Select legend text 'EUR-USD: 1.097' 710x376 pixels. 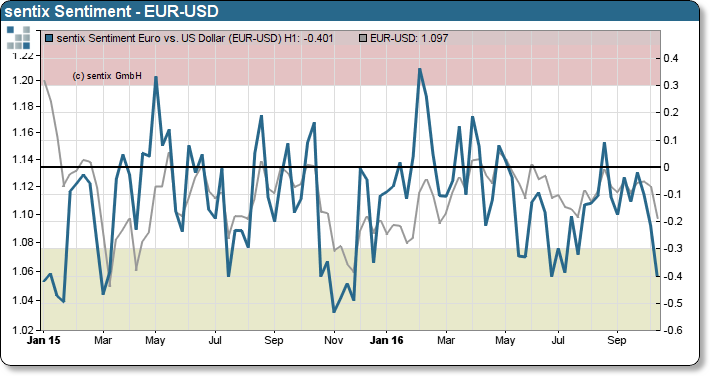click(x=409, y=39)
